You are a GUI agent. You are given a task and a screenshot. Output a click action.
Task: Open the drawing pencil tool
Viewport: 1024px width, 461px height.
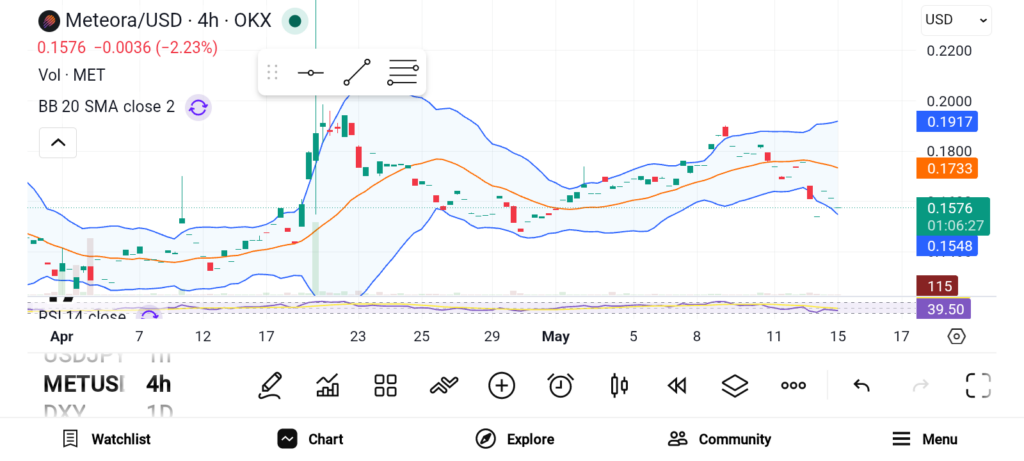[x=270, y=385]
